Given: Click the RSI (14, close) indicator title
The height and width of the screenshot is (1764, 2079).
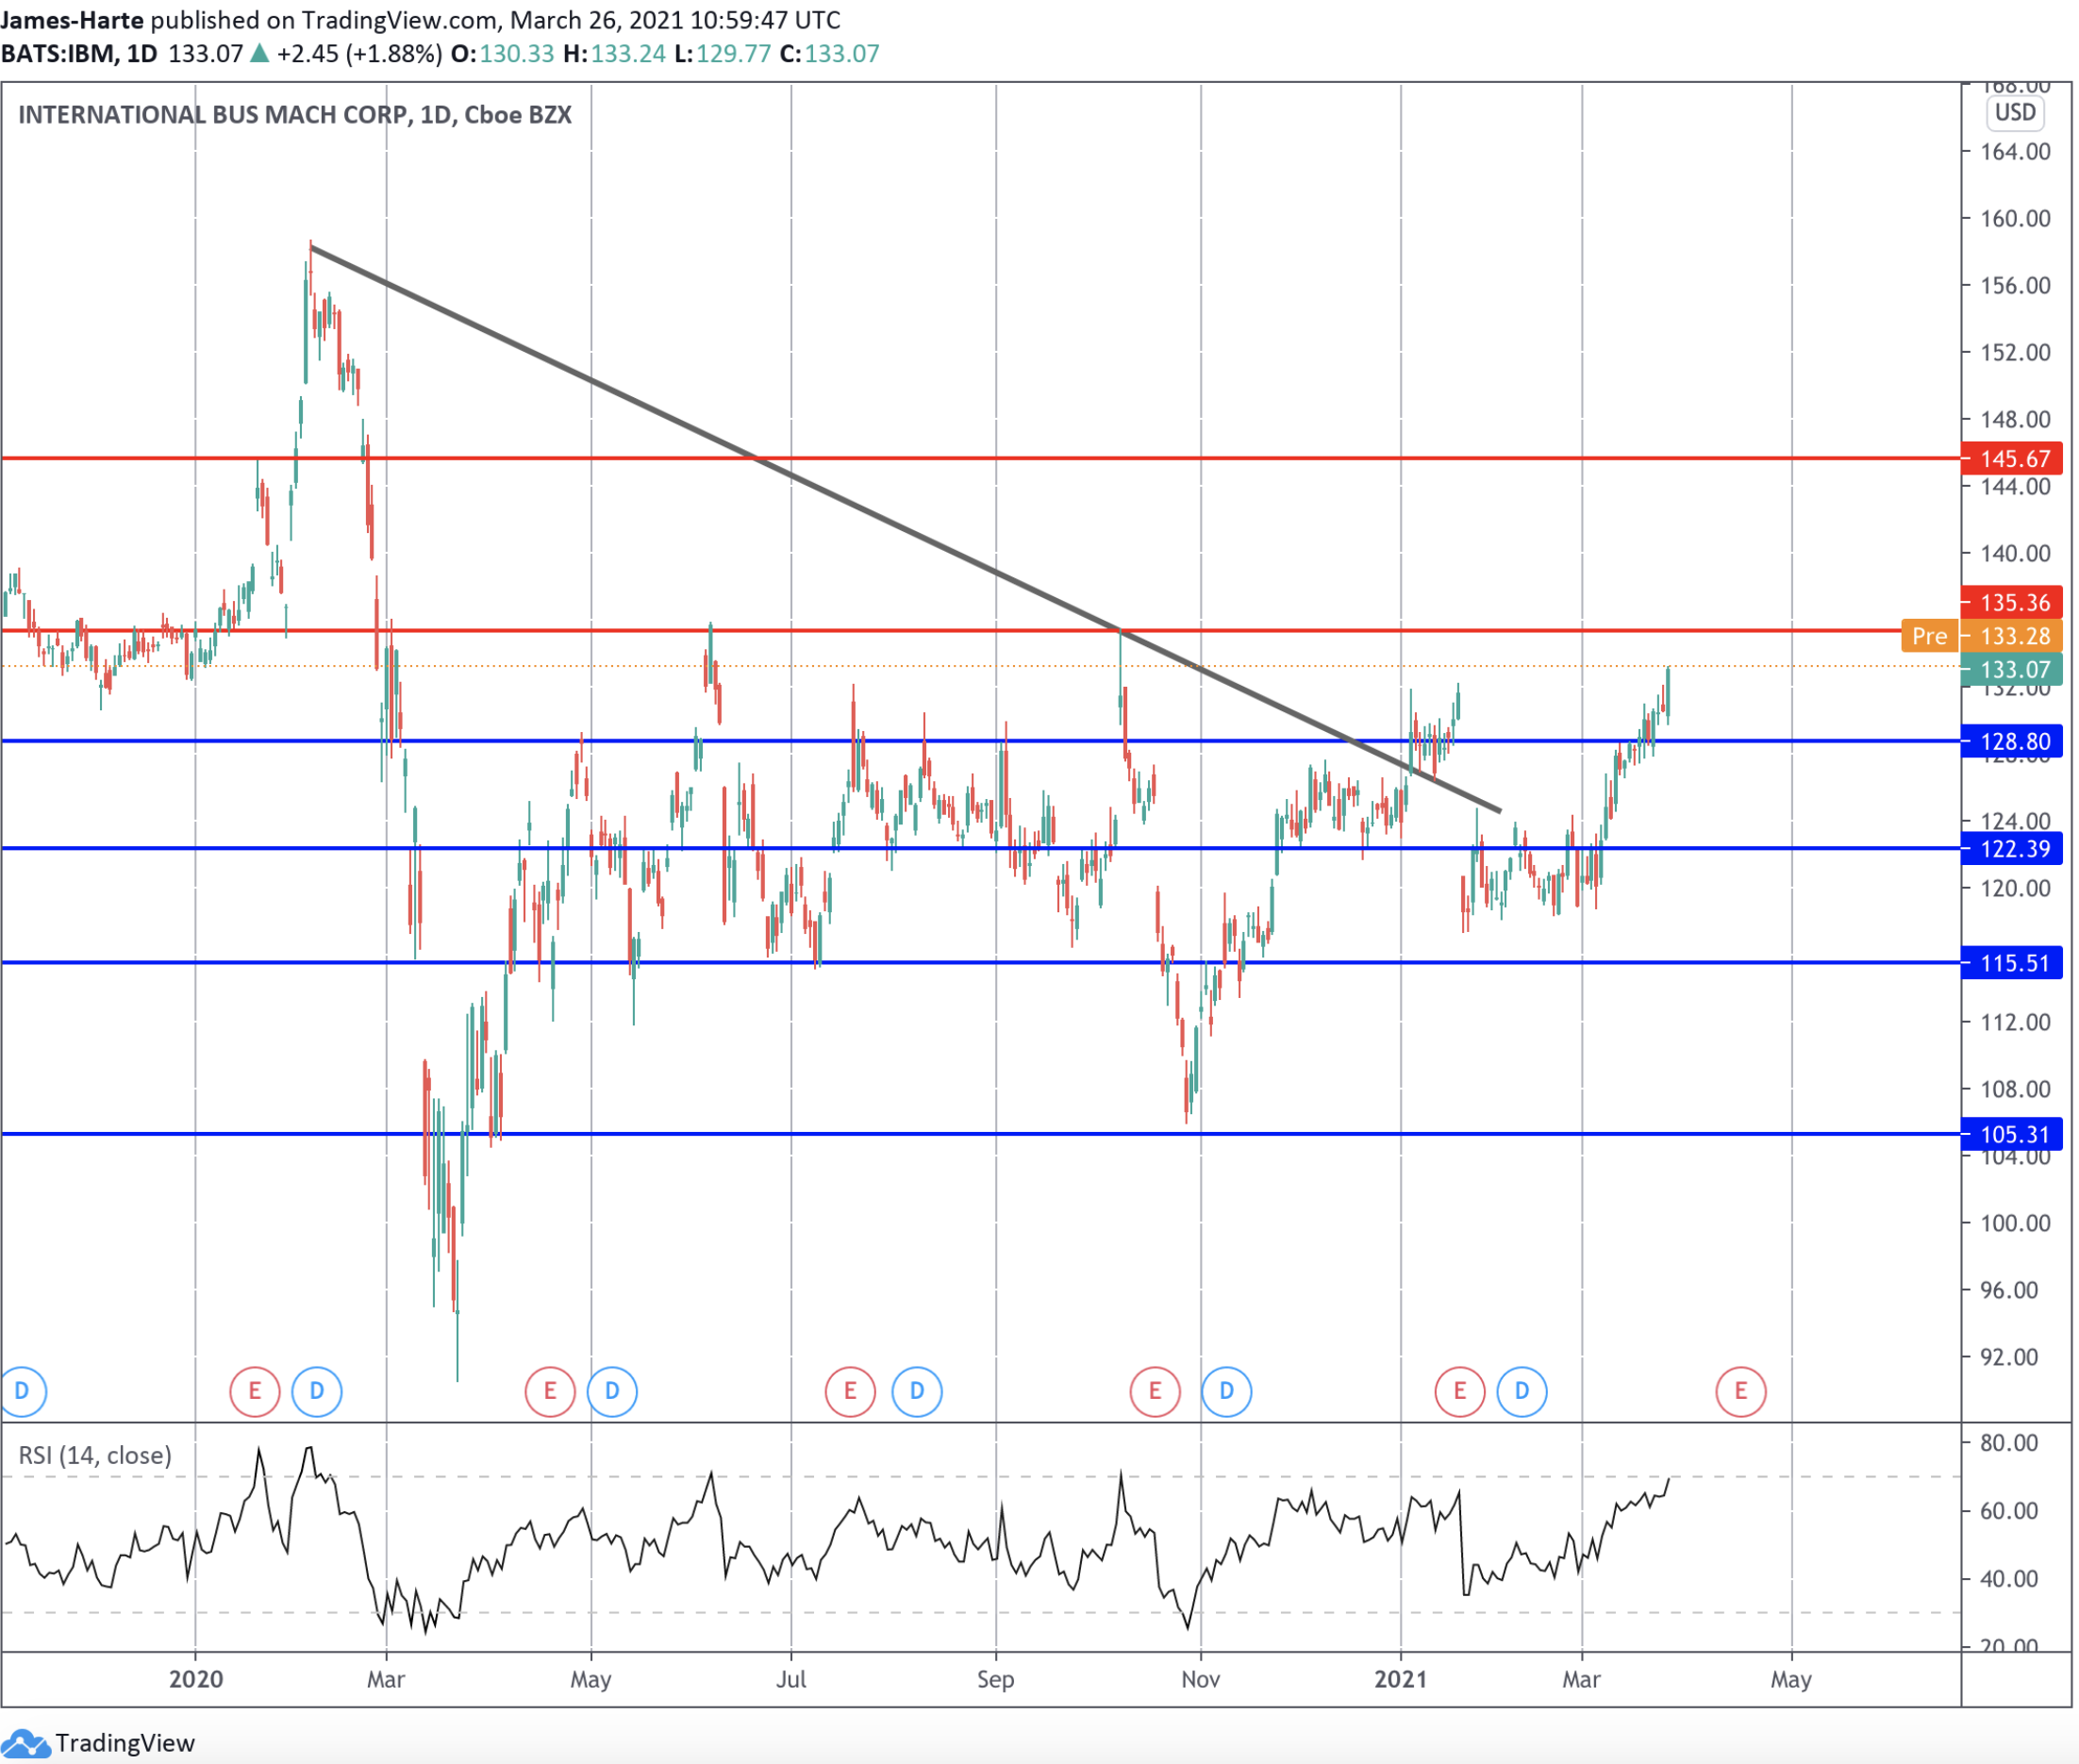Looking at the screenshot, I should [x=95, y=1455].
